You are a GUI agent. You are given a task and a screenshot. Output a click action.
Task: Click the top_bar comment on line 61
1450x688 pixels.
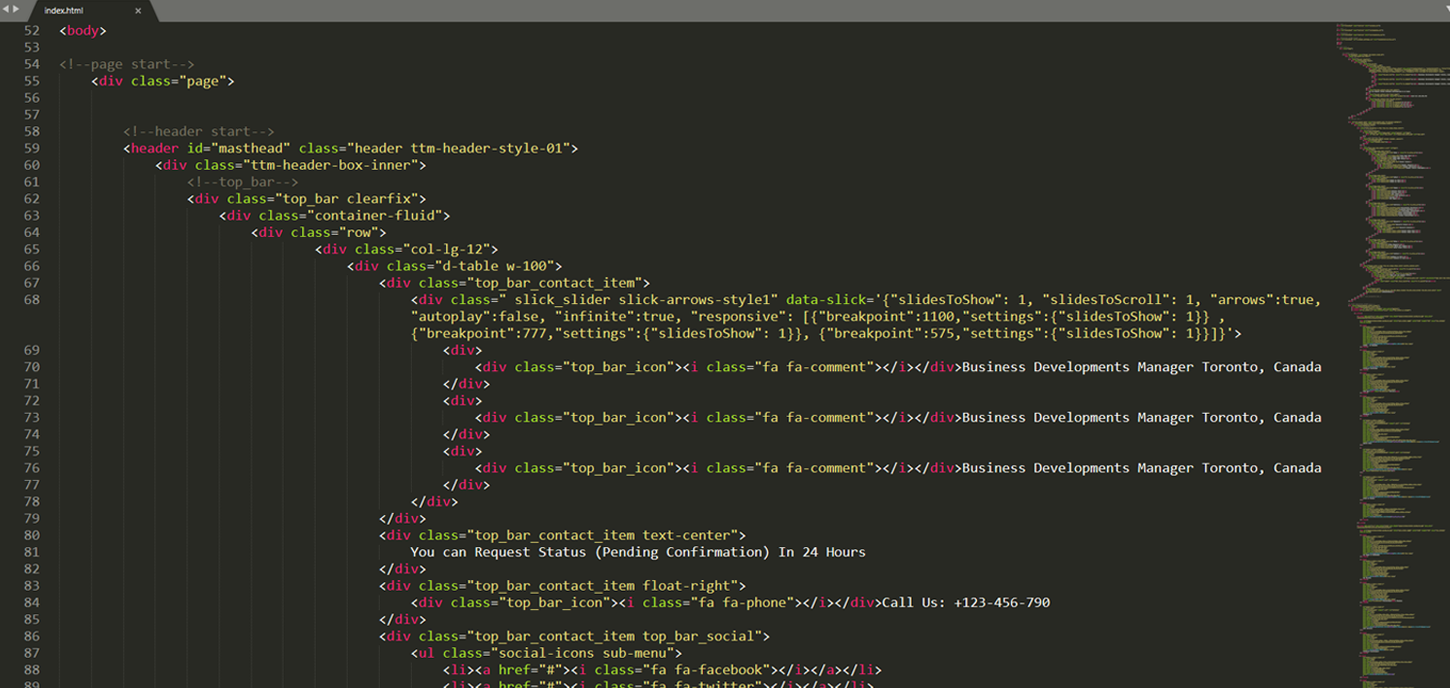tap(243, 182)
